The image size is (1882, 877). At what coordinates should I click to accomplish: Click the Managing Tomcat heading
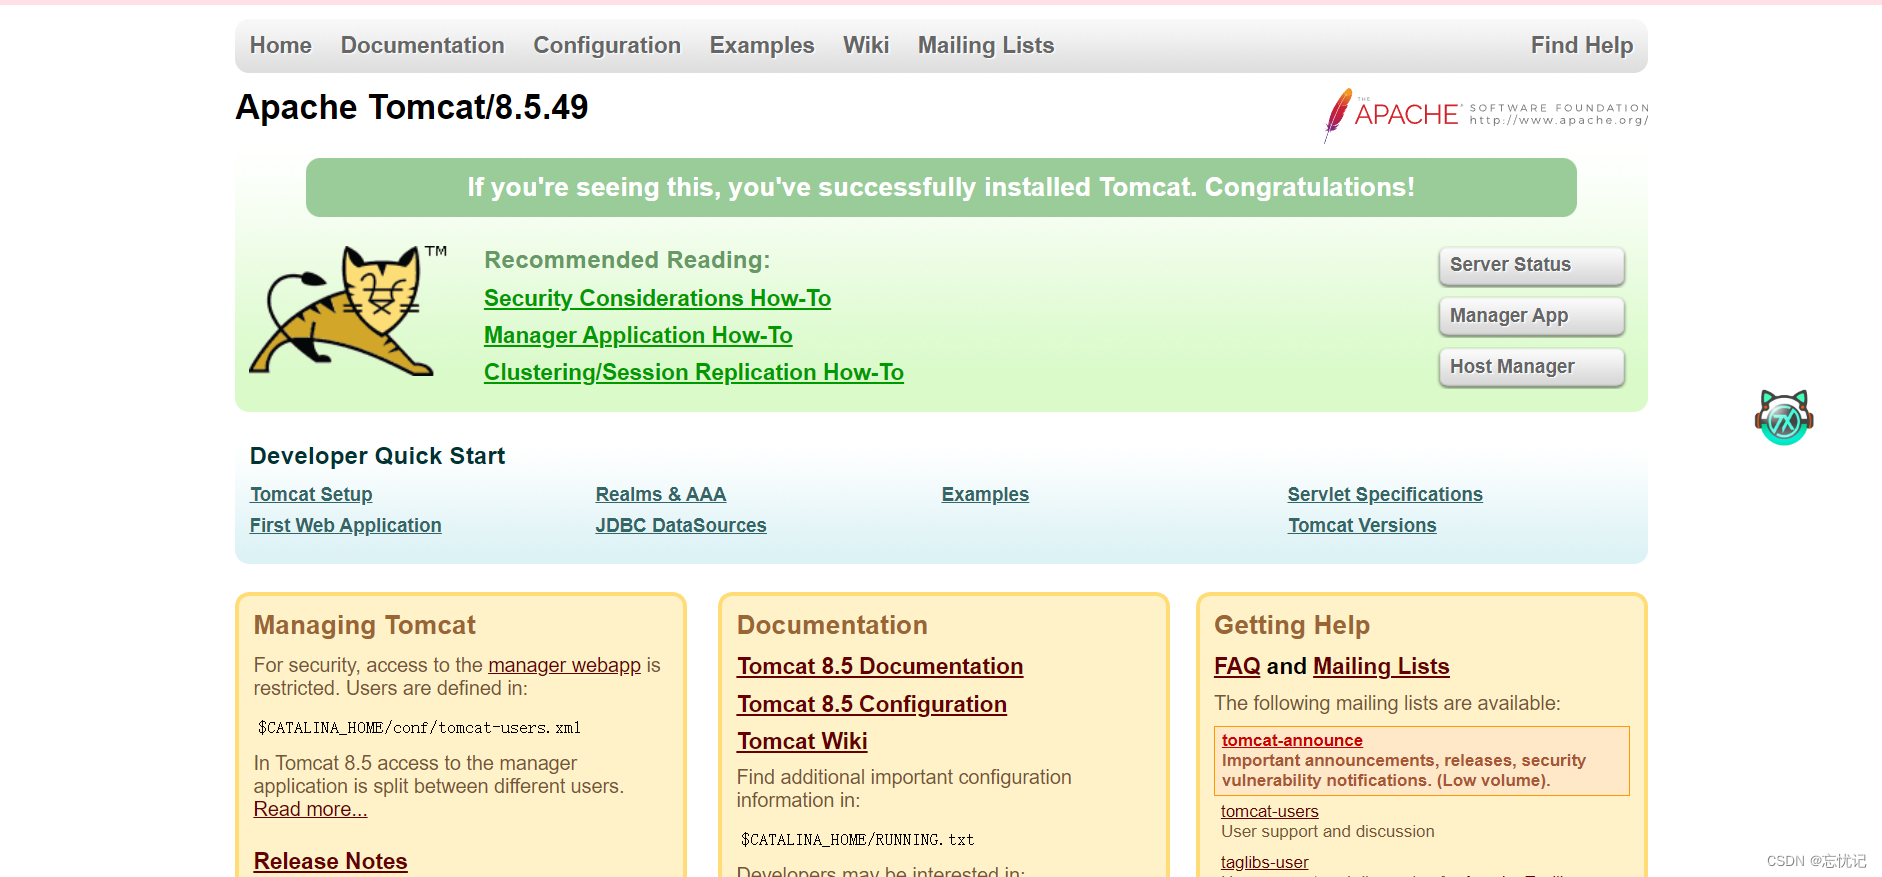[x=365, y=625]
